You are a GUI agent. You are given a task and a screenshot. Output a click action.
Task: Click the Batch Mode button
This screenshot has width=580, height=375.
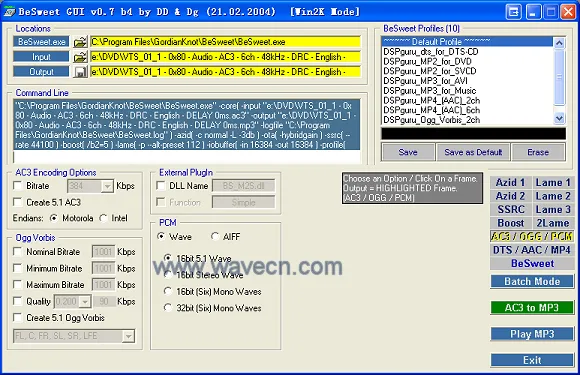point(532,281)
